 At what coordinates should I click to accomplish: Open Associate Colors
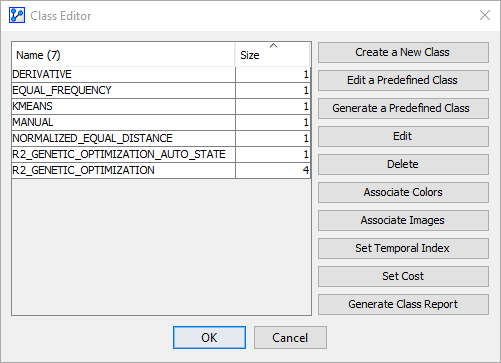[x=403, y=192]
